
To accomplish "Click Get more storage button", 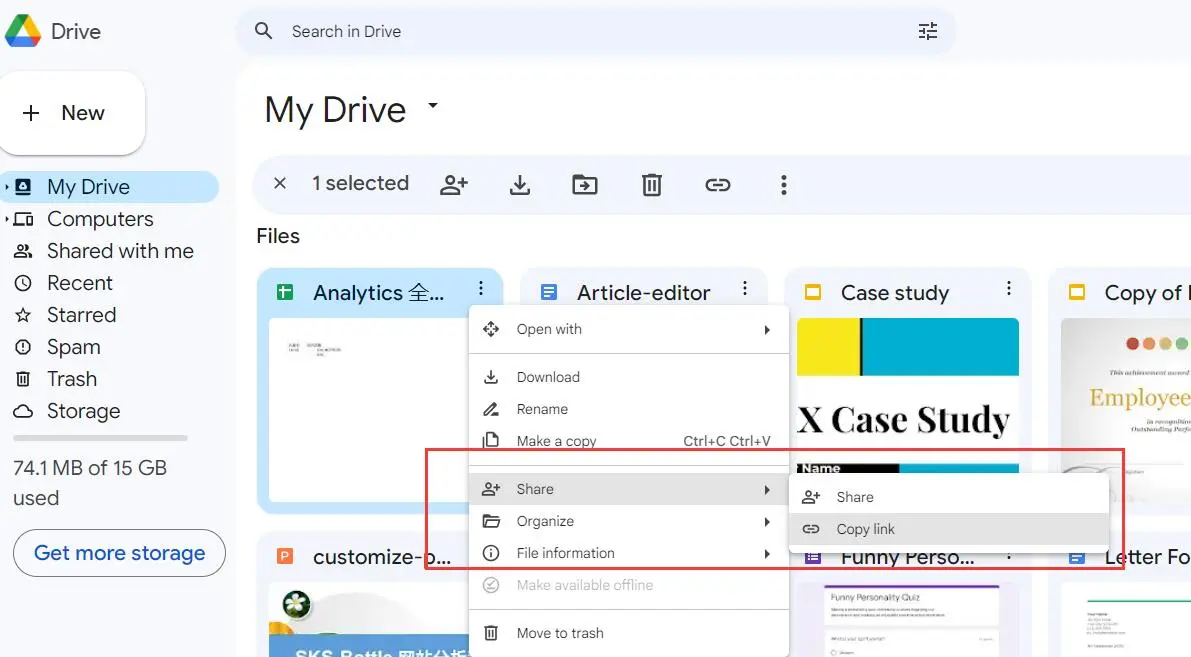I will coord(119,553).
